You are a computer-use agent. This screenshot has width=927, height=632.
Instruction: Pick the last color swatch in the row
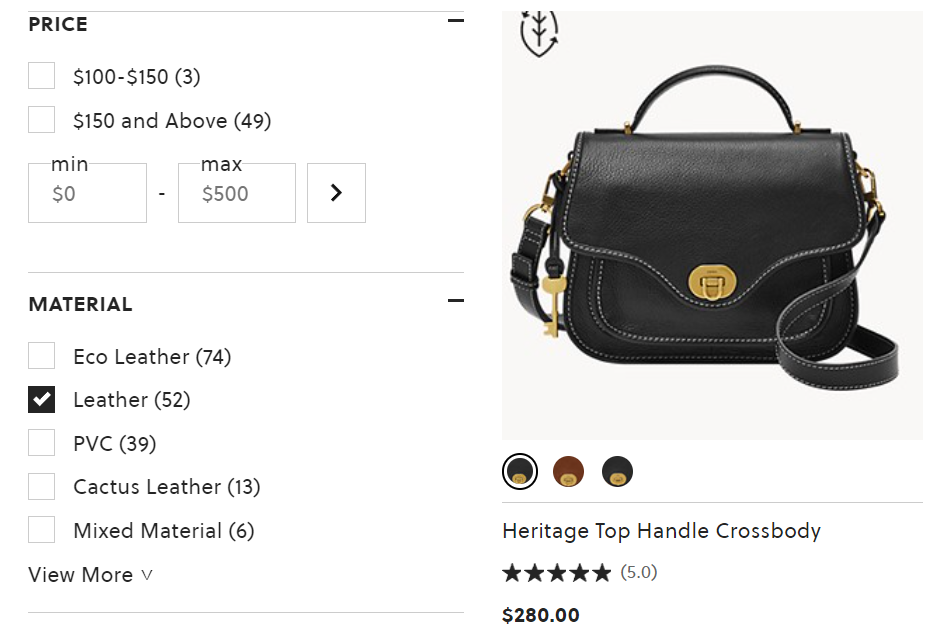tap(618, 471)
